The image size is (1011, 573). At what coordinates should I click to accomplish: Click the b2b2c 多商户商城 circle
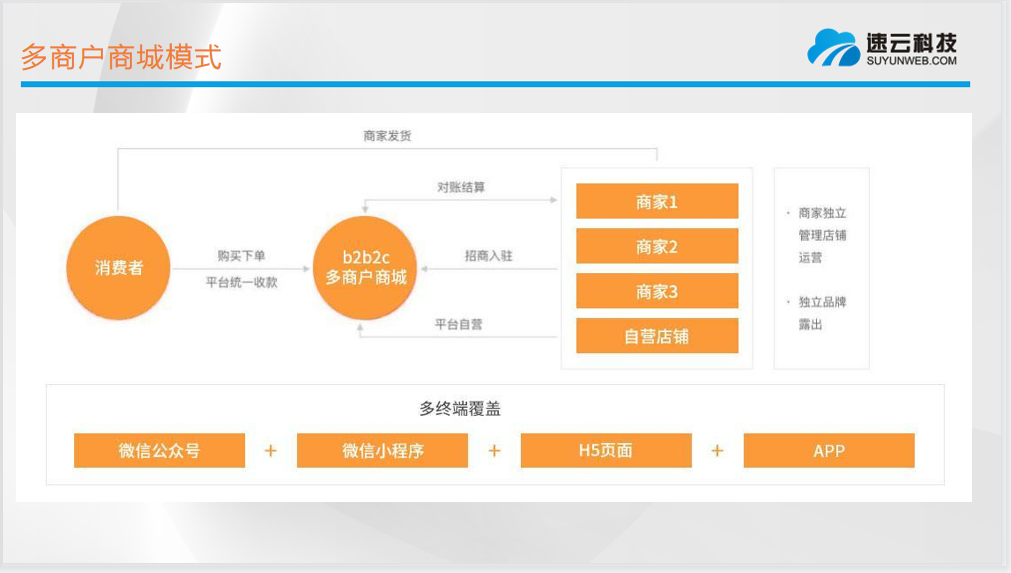click(x=366, y=268)
